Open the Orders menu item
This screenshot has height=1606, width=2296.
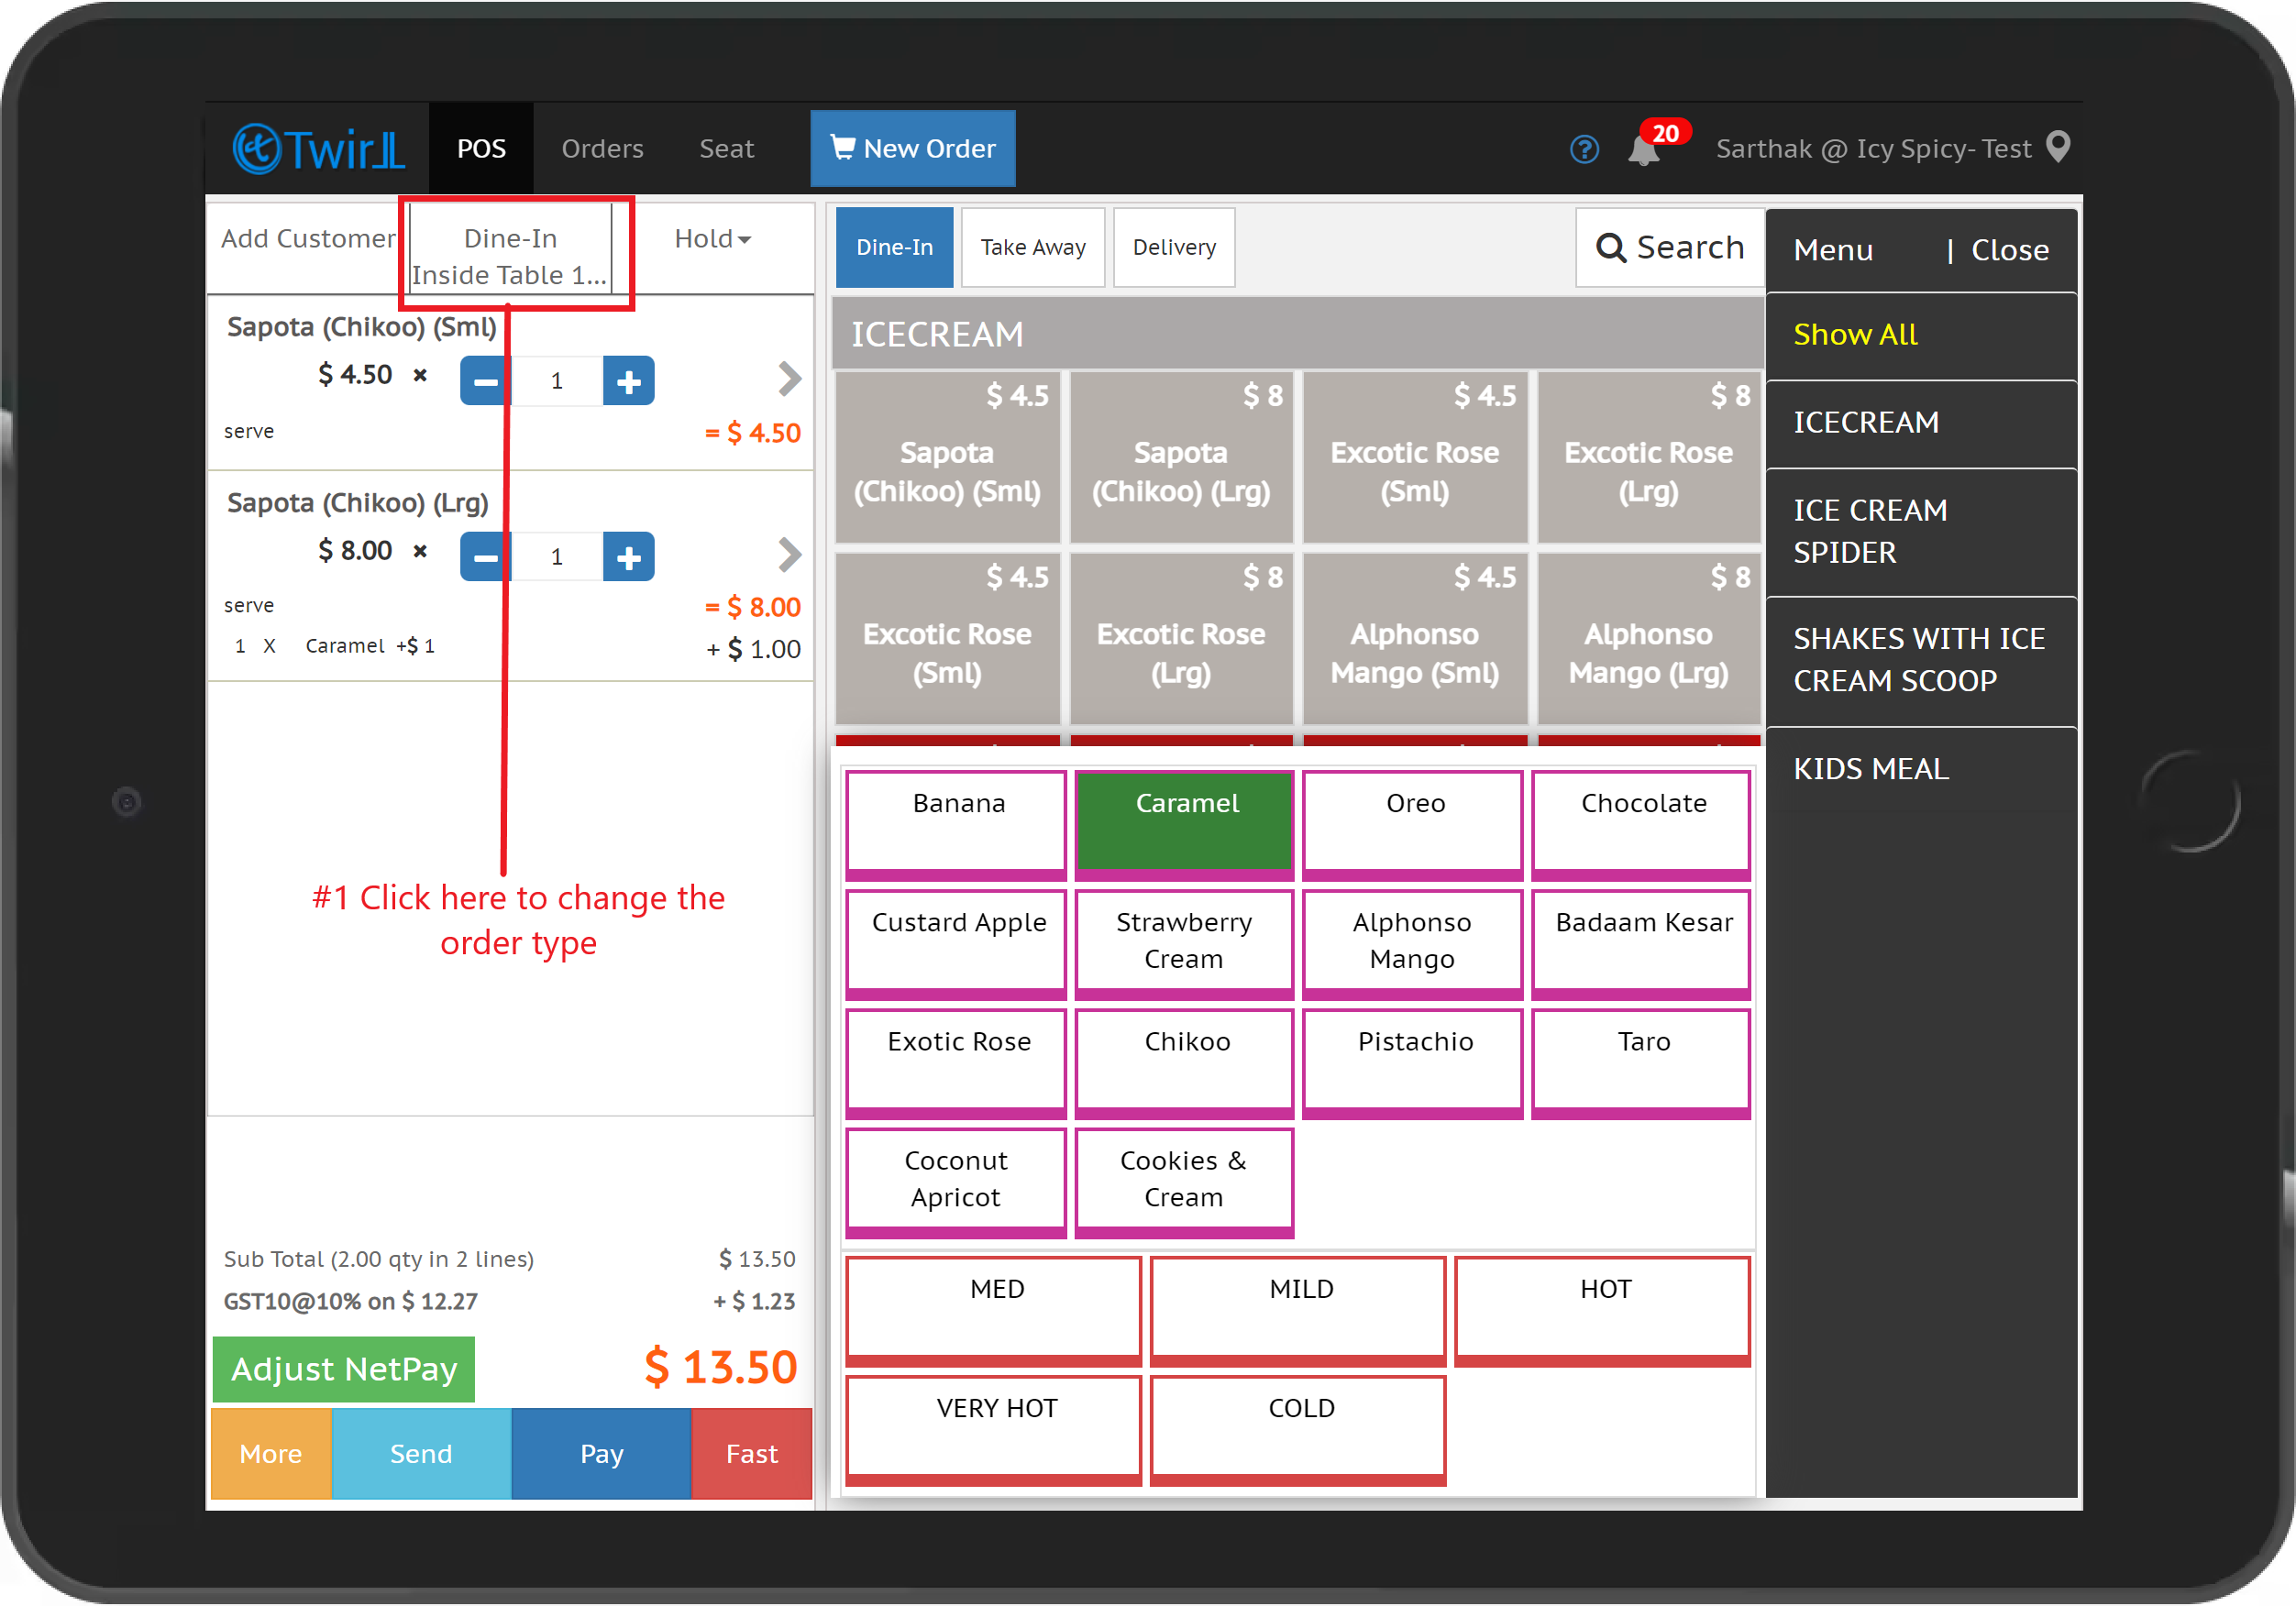(602, 149)
